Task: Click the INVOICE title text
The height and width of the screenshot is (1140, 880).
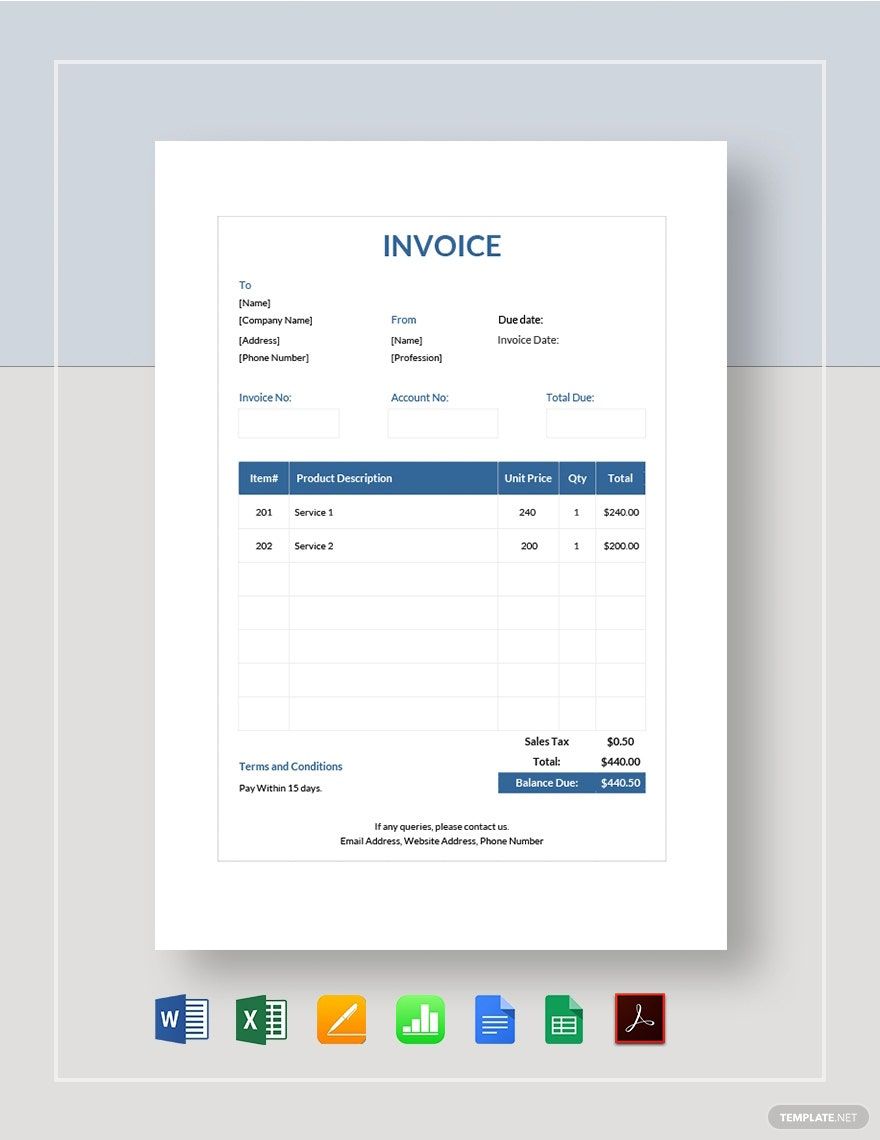Action: pos(441,246)
